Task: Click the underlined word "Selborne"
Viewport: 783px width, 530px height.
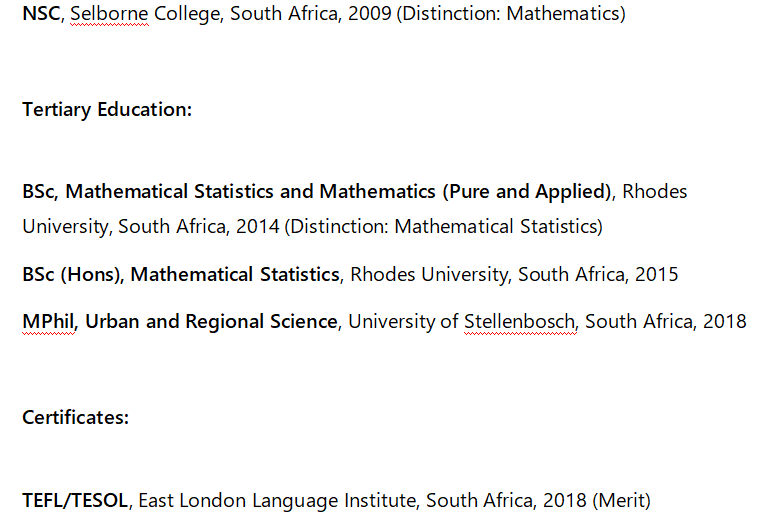Action: click(x=108, y=15)
